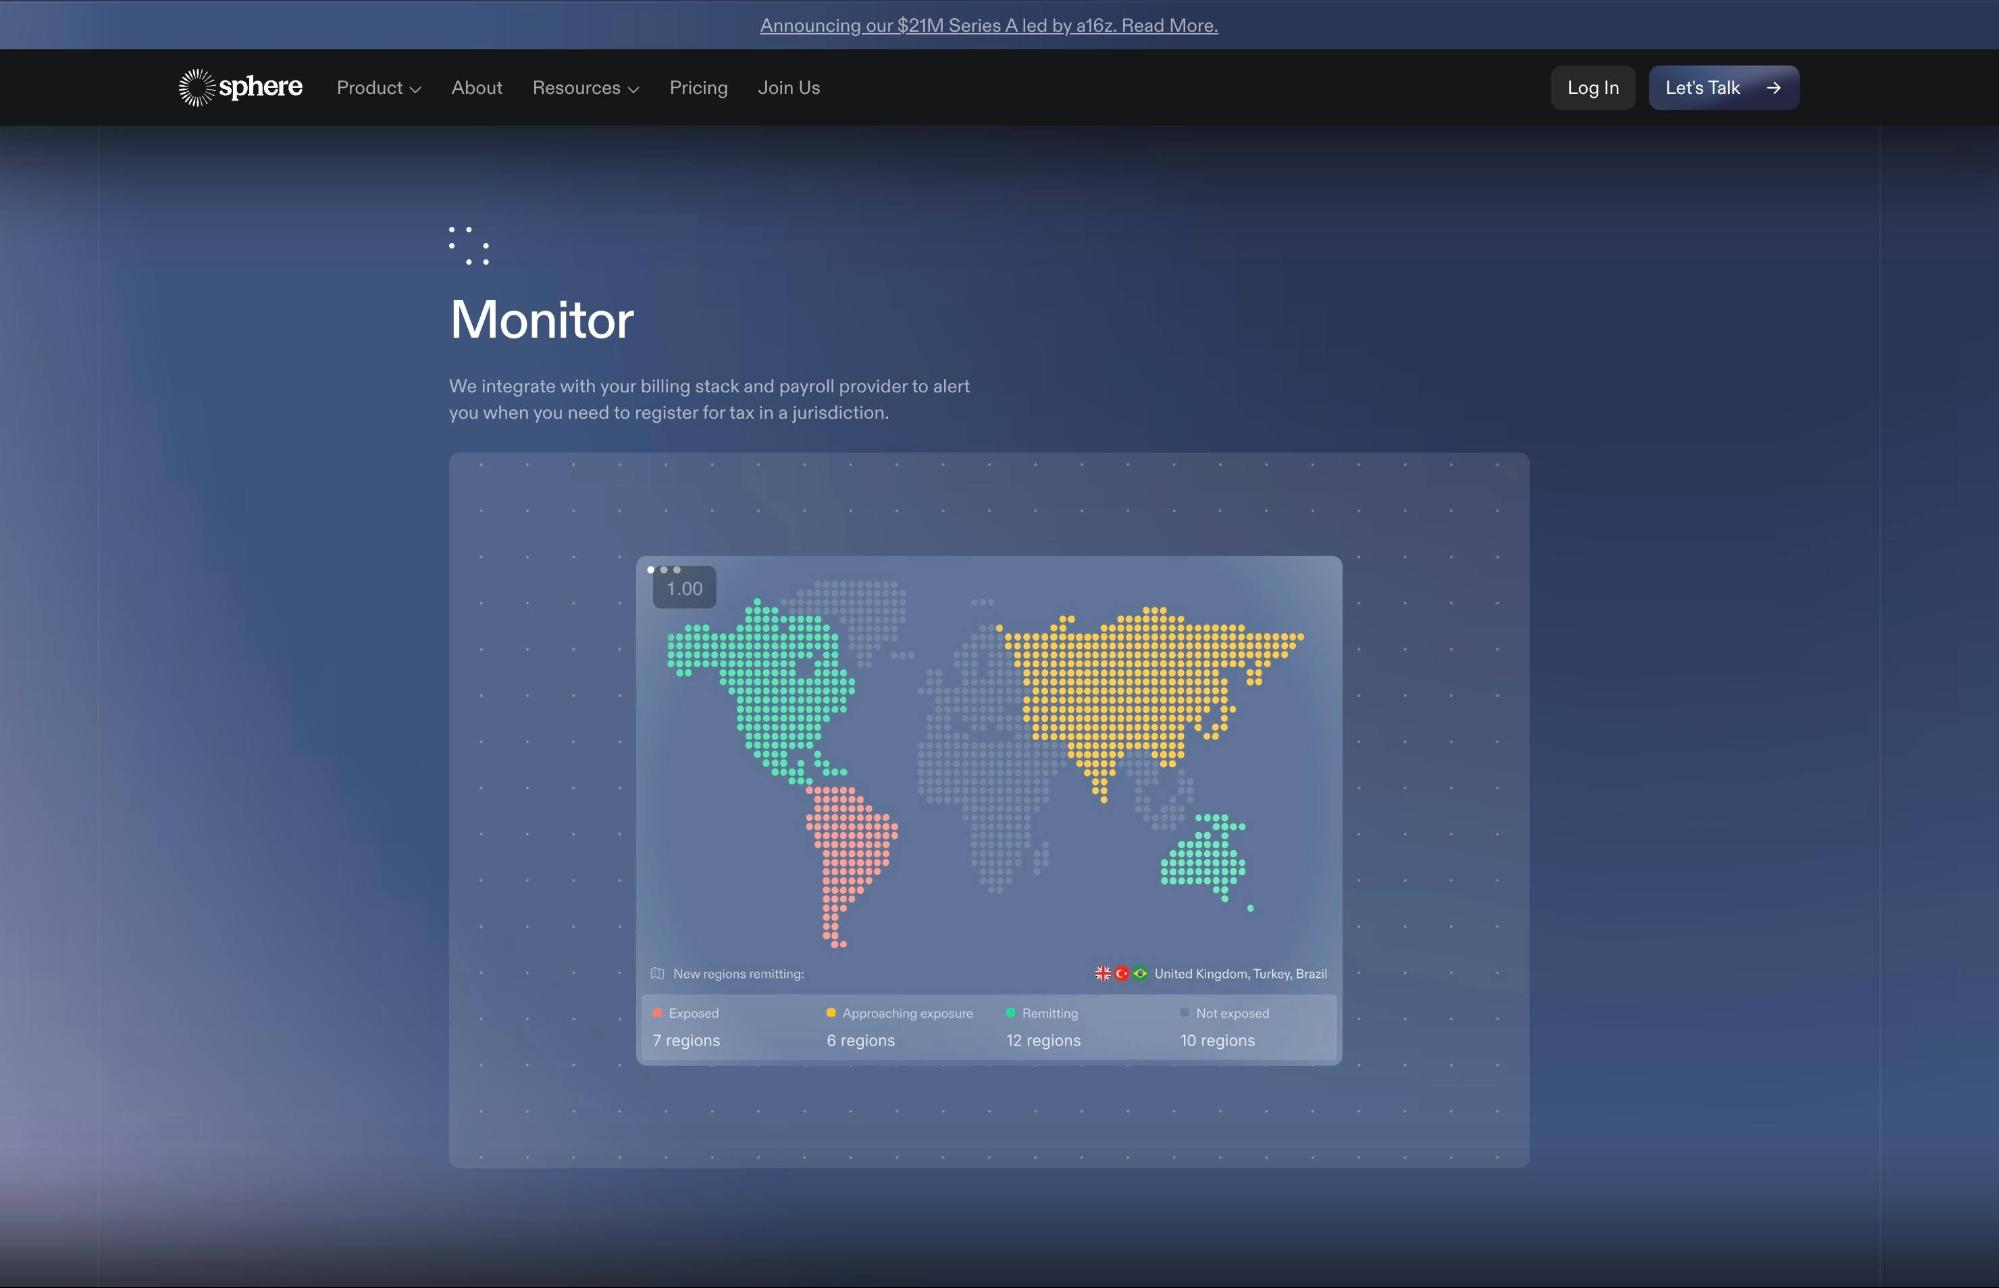Click the Turkey flag icon in map footer
Screen dimensions: 1999x1288
point(1122,973)
